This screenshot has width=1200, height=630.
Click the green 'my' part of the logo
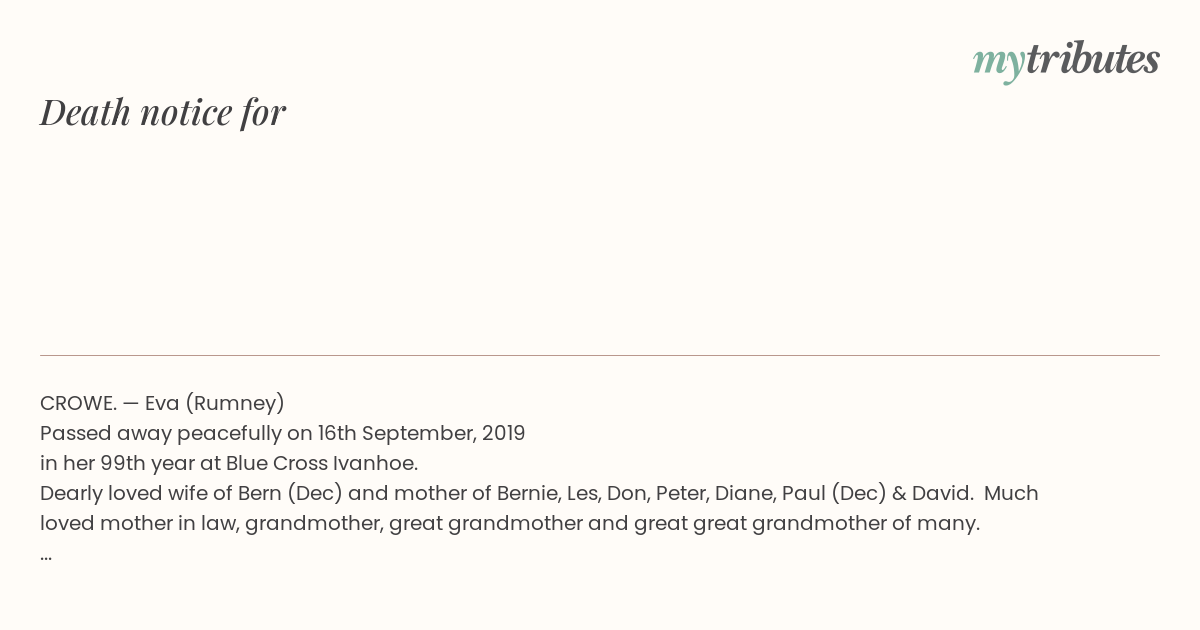pos(998,65)
